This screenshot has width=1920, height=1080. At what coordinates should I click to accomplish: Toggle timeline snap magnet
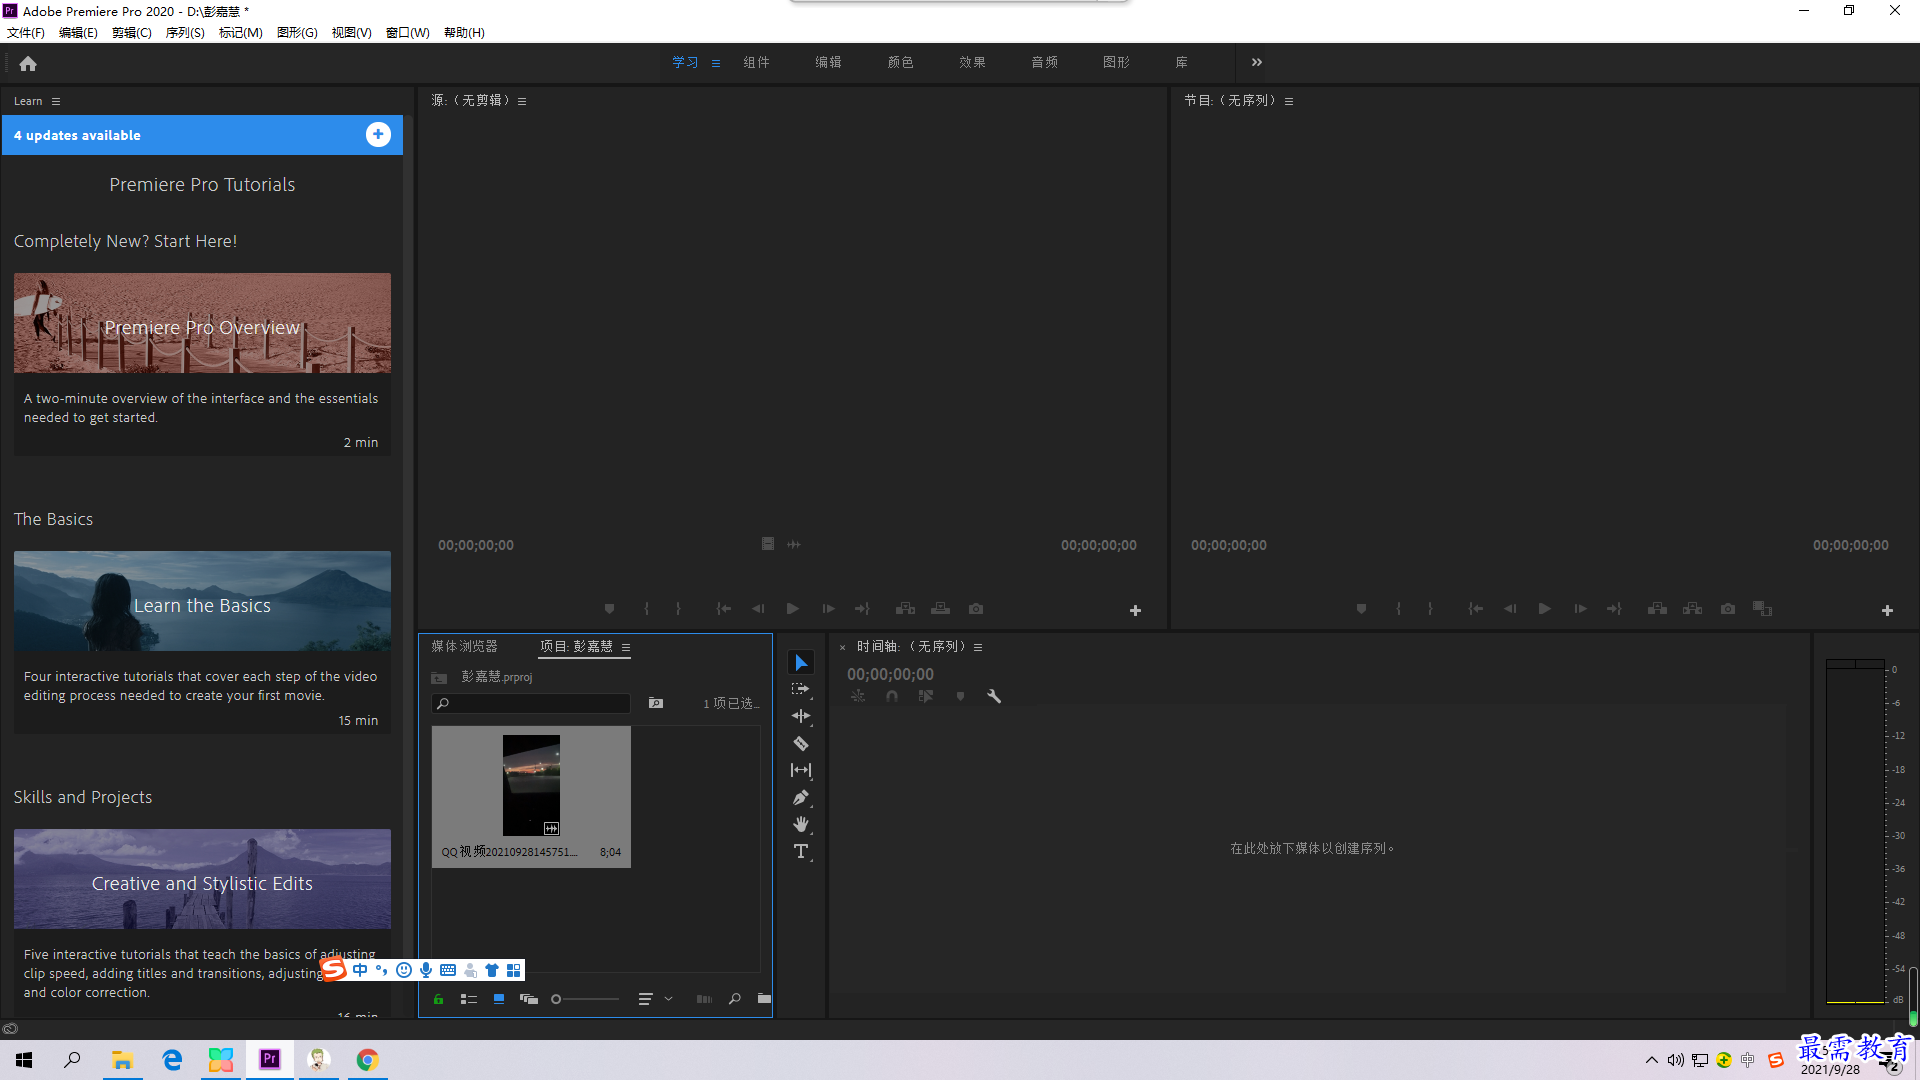pos(892,696)
